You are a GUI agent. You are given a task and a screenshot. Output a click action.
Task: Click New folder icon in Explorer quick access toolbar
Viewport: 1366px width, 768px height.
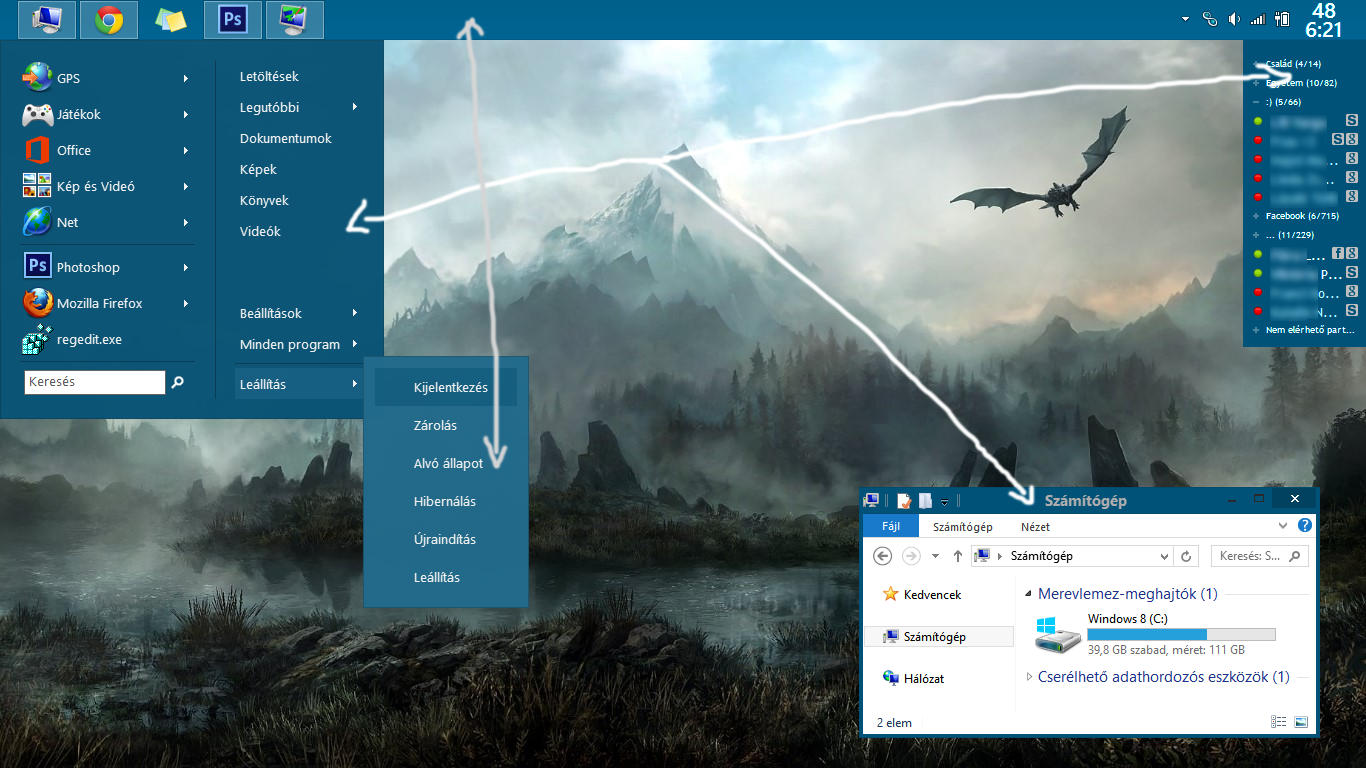point(926,500)
